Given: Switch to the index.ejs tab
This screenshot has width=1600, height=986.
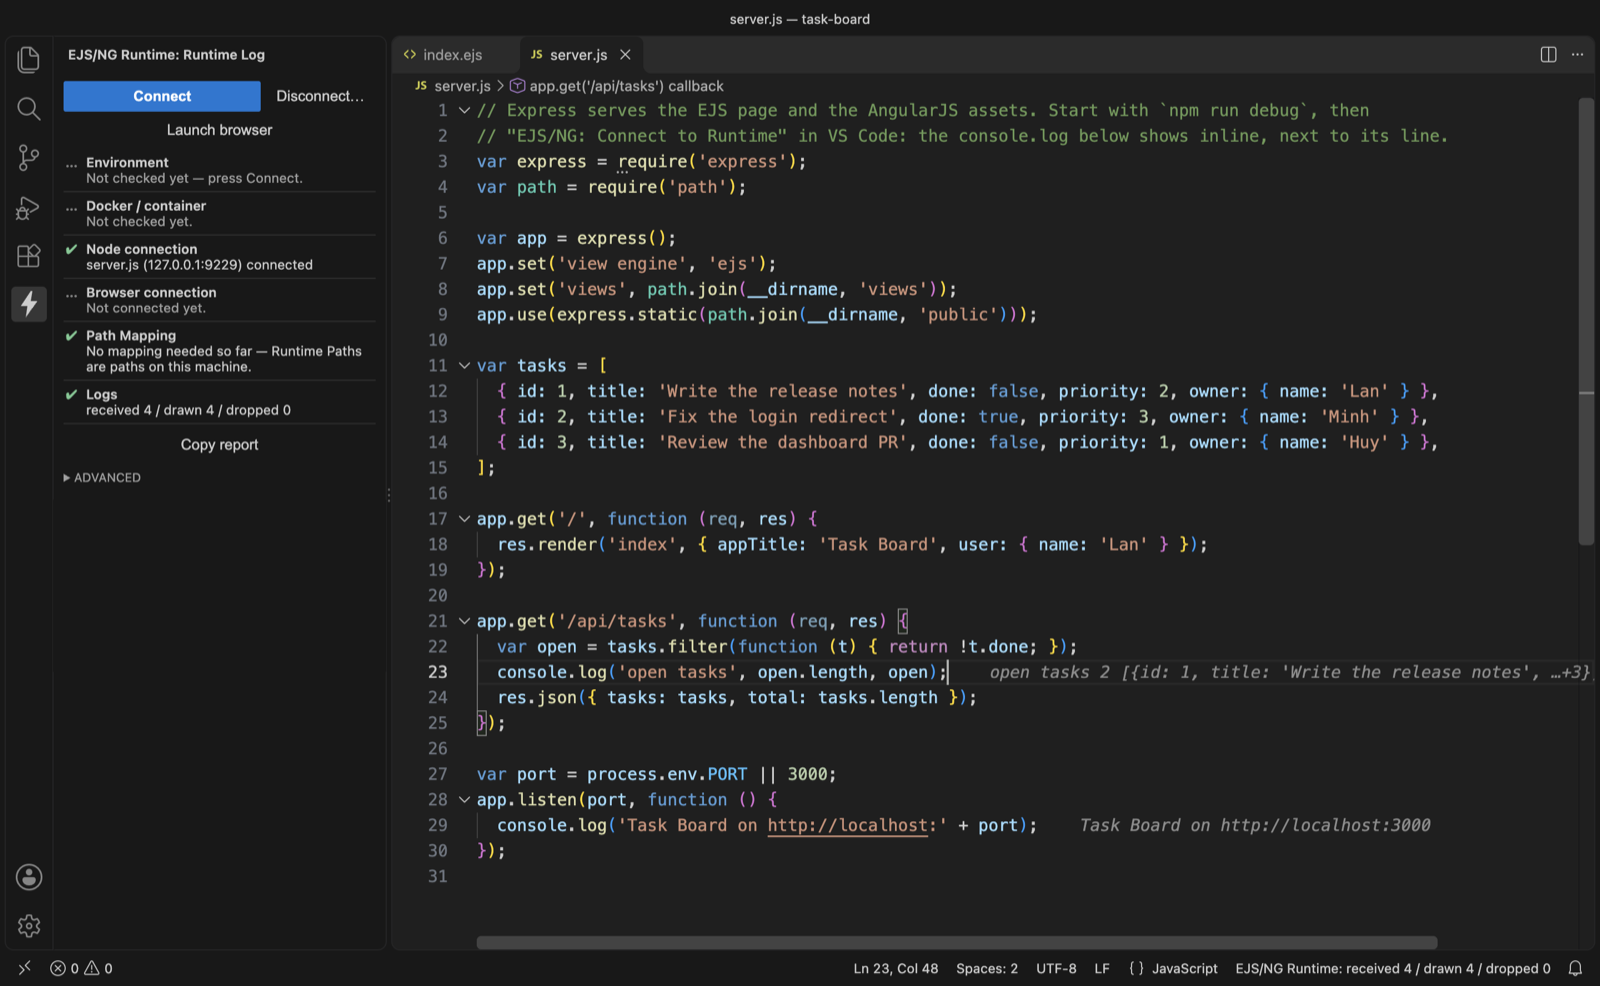Looking at the screenshot, I should 453,55.
